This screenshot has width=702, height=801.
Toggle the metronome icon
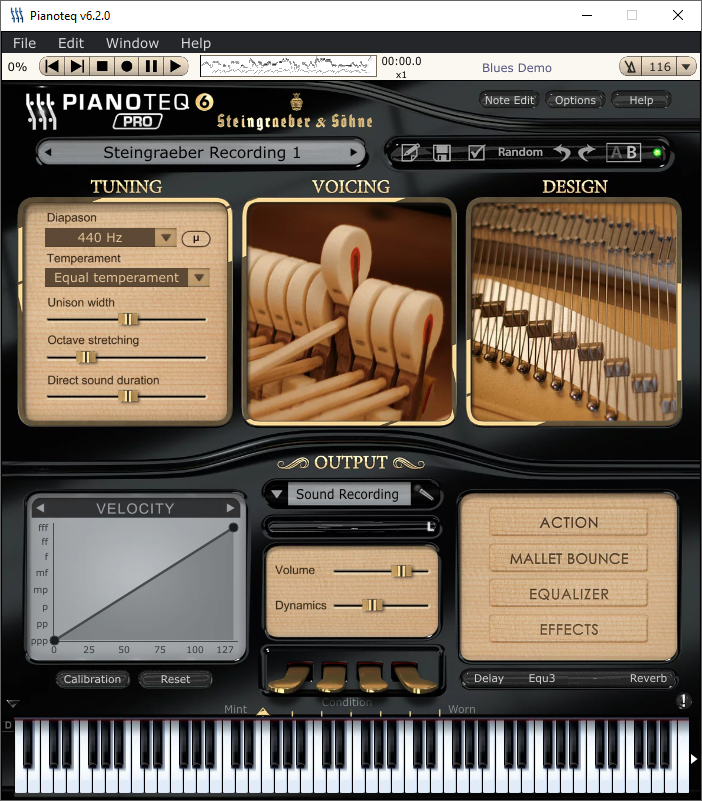(631, 67)
